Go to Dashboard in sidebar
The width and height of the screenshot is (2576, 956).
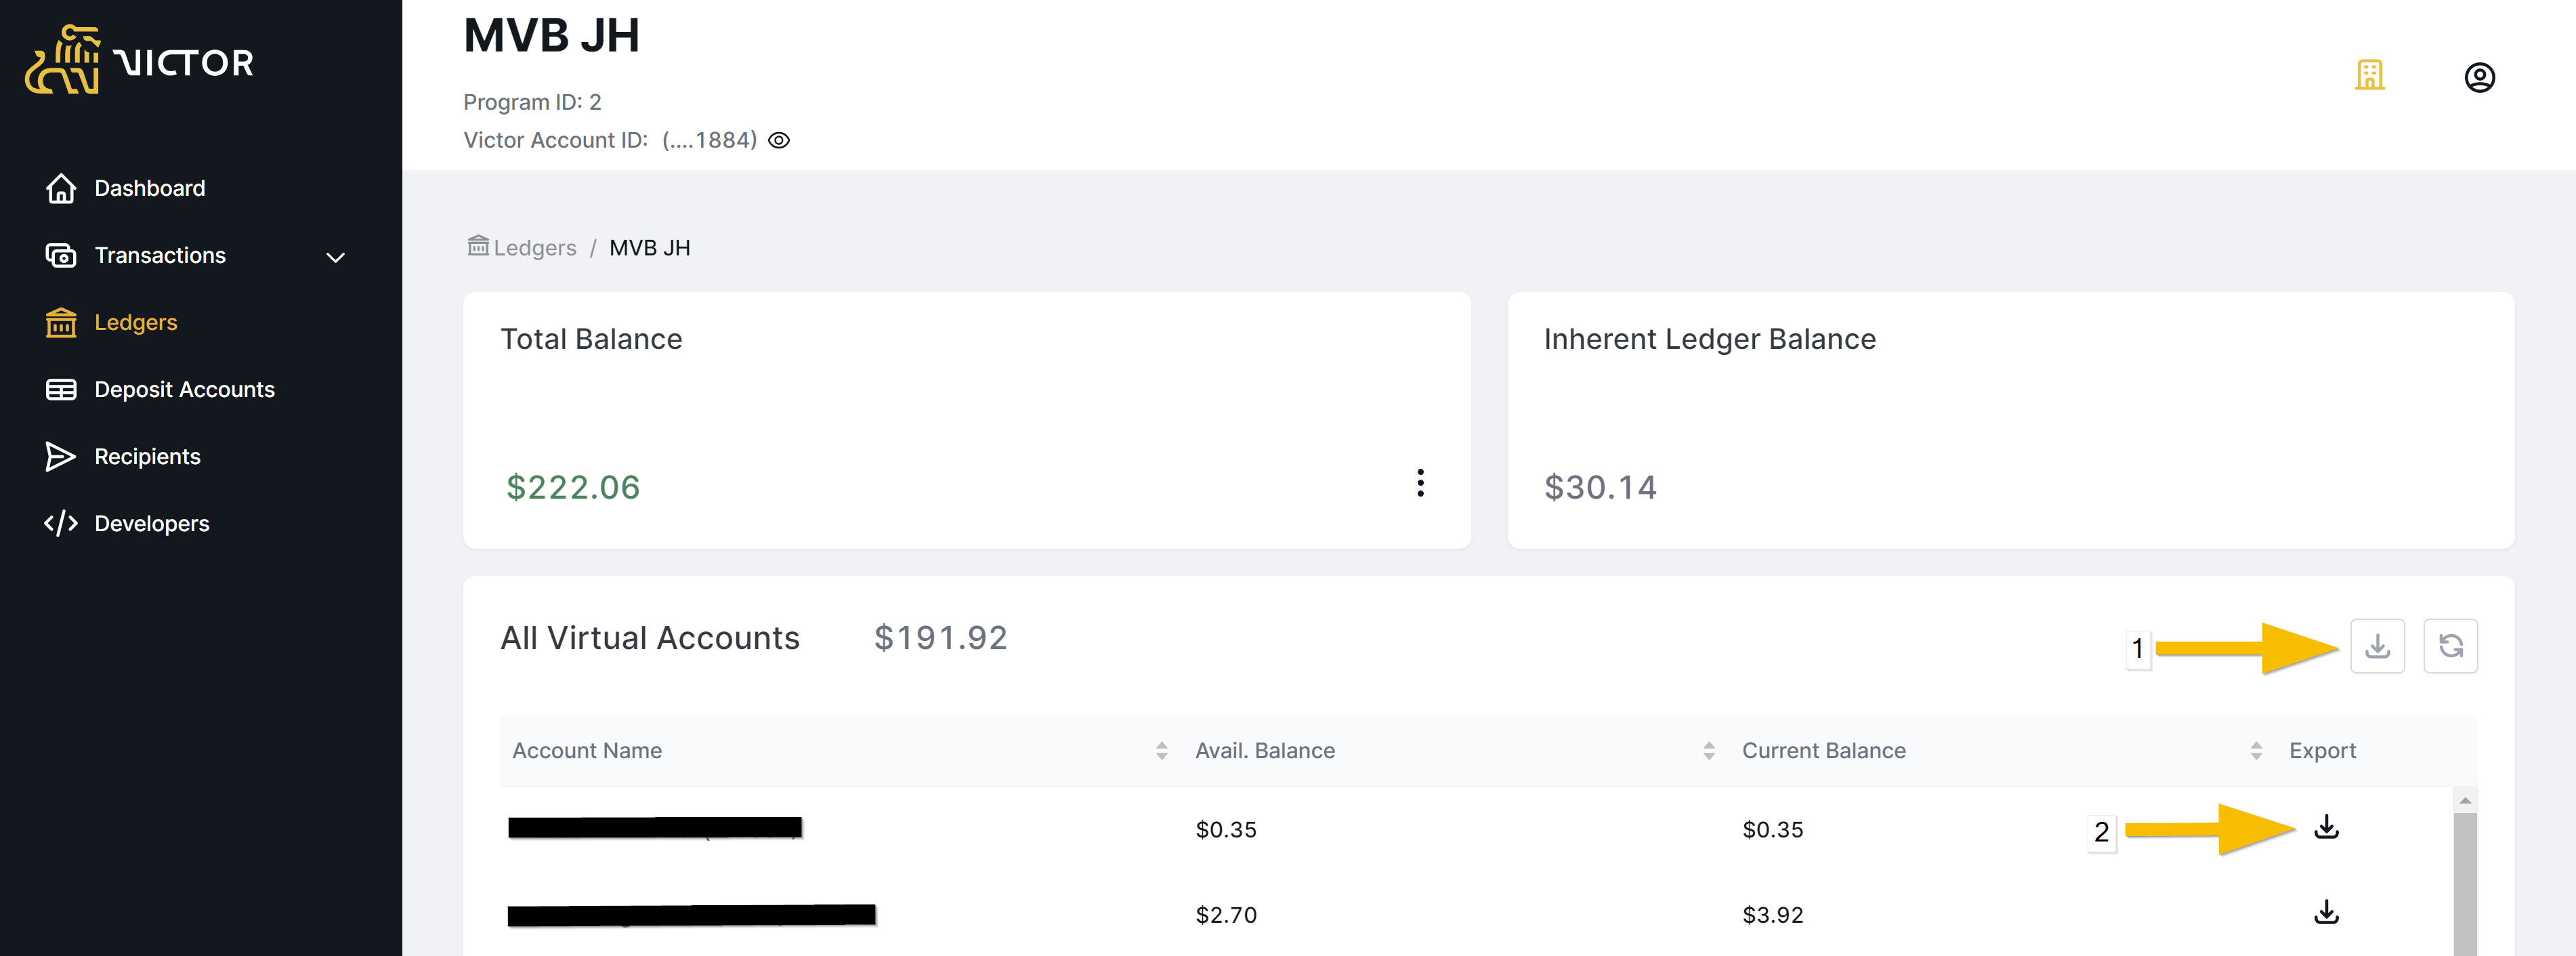coord(149,188)
